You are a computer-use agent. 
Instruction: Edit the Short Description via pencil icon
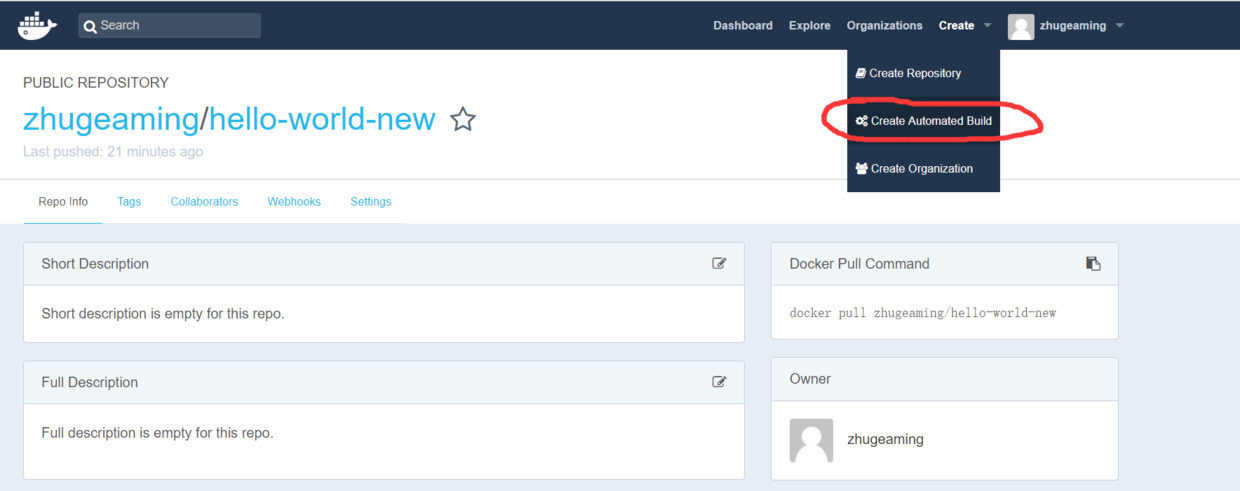pyautogui.click(x=719, y=264)
